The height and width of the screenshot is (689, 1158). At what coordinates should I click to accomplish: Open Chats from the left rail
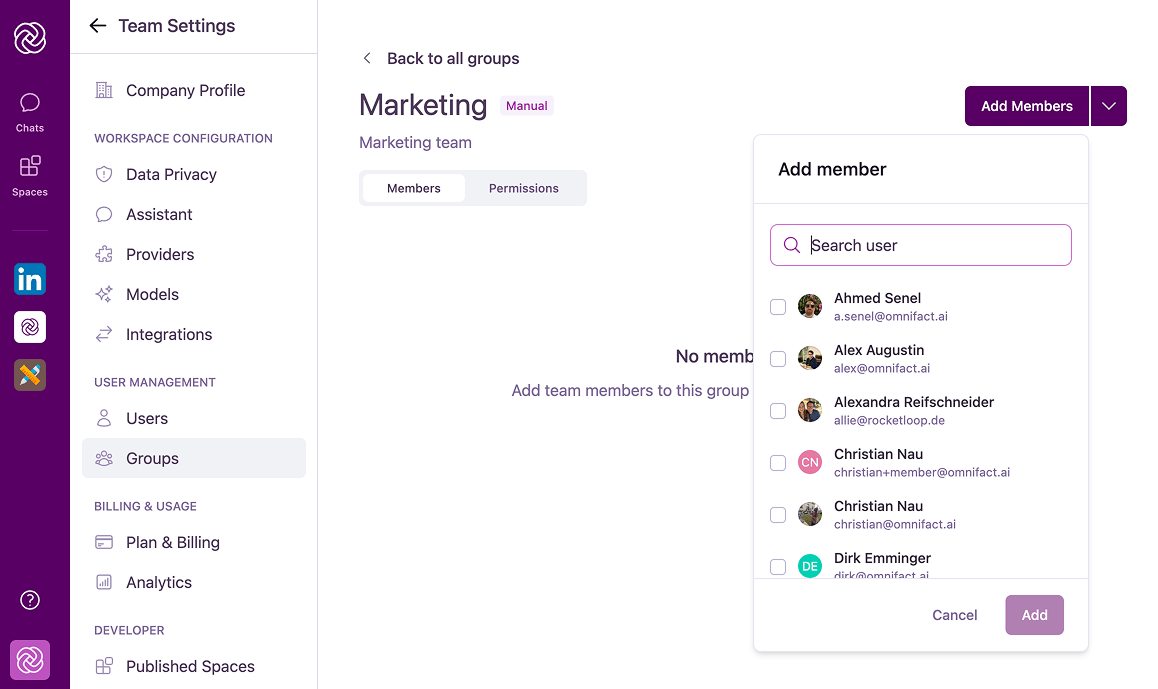point(30,112)
